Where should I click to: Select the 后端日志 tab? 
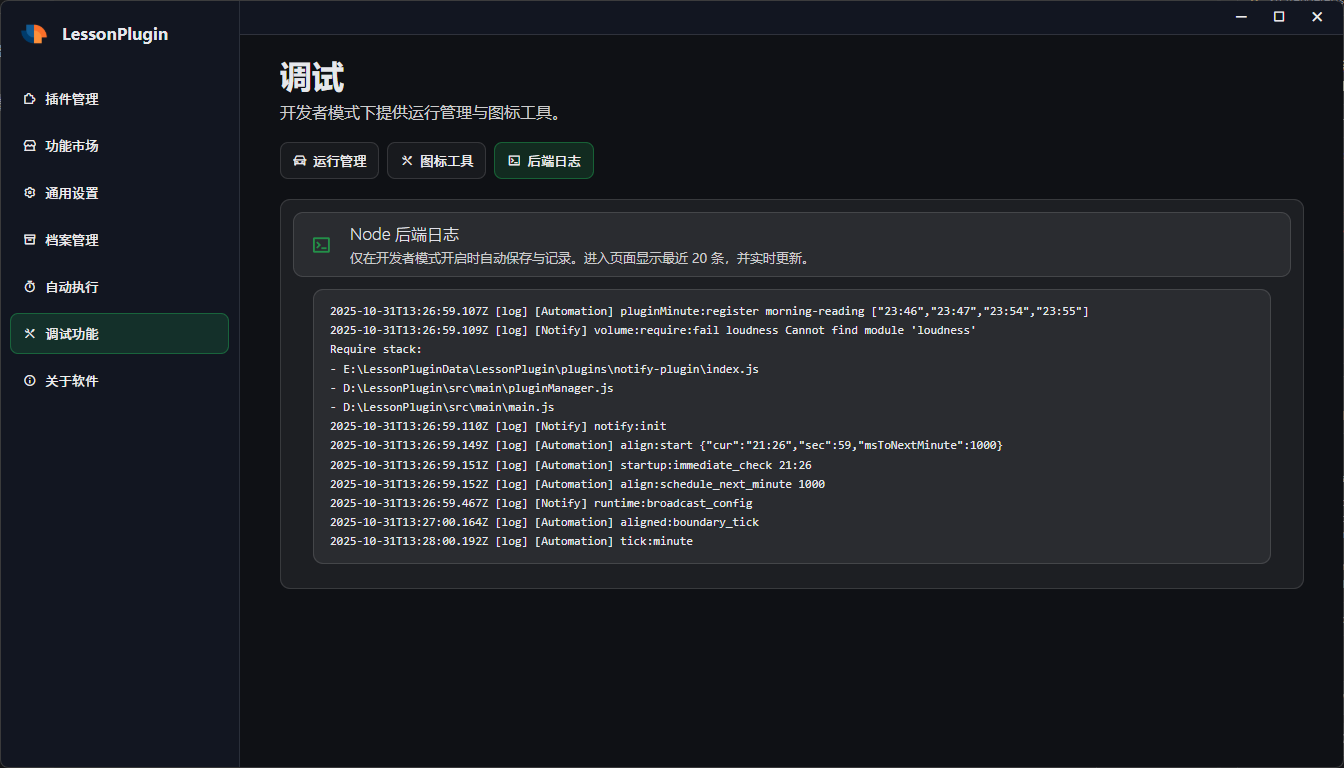pyautogui.click(x=543, y=161)
